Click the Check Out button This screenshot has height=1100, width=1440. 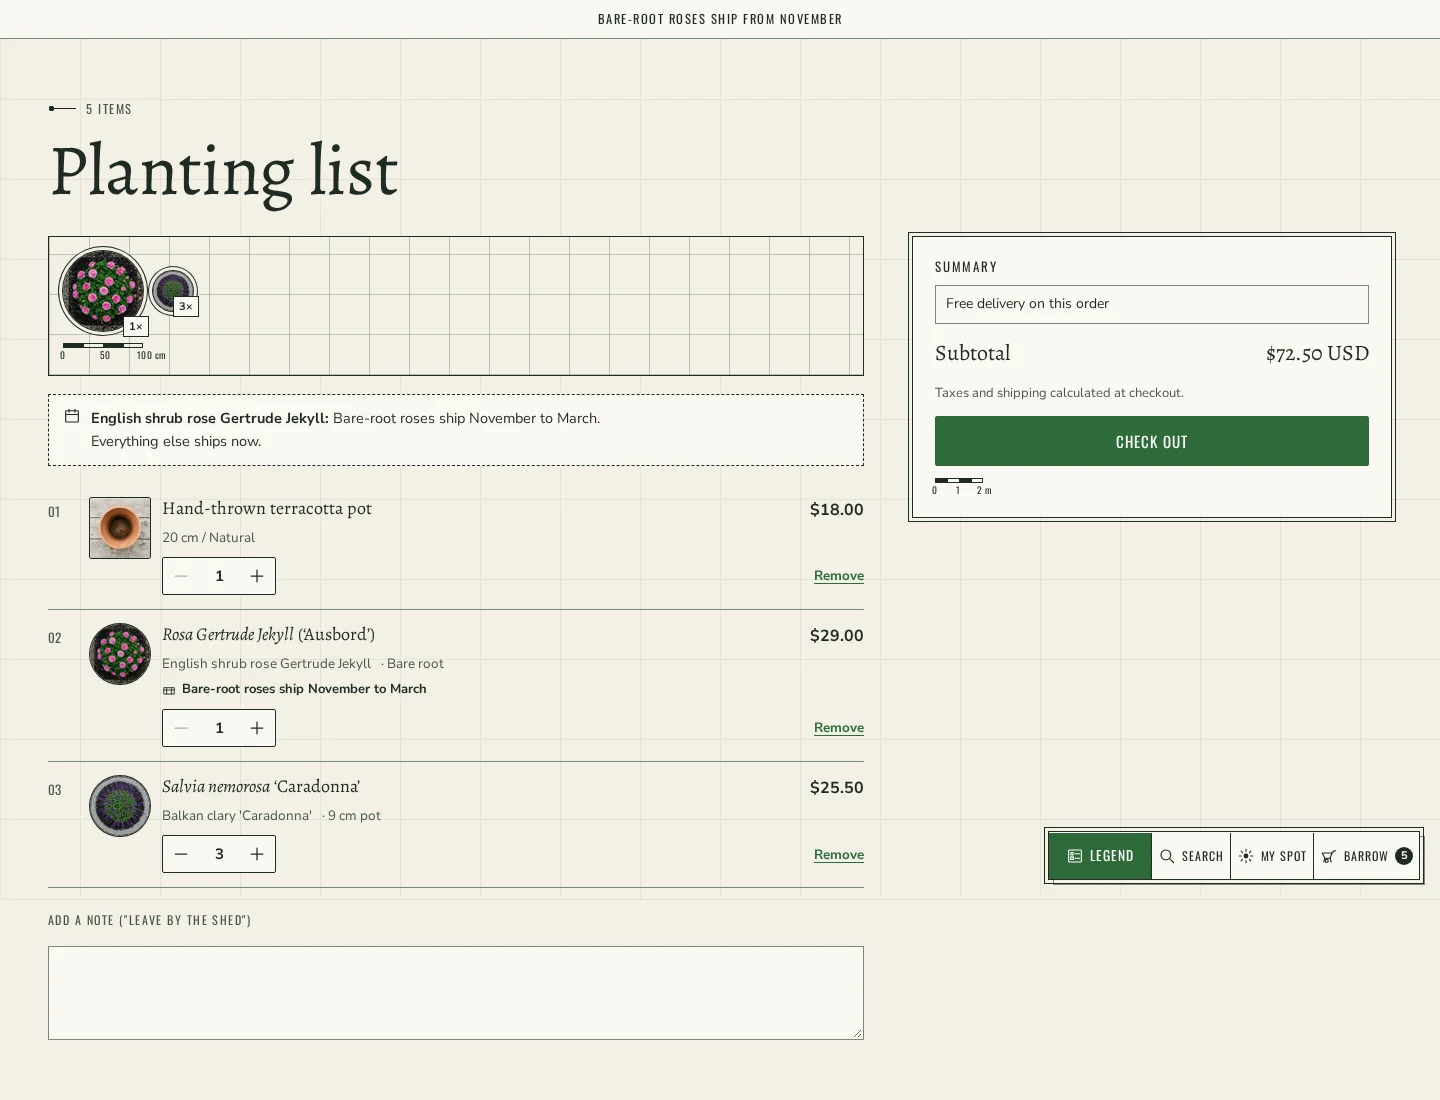[1151, 441]
